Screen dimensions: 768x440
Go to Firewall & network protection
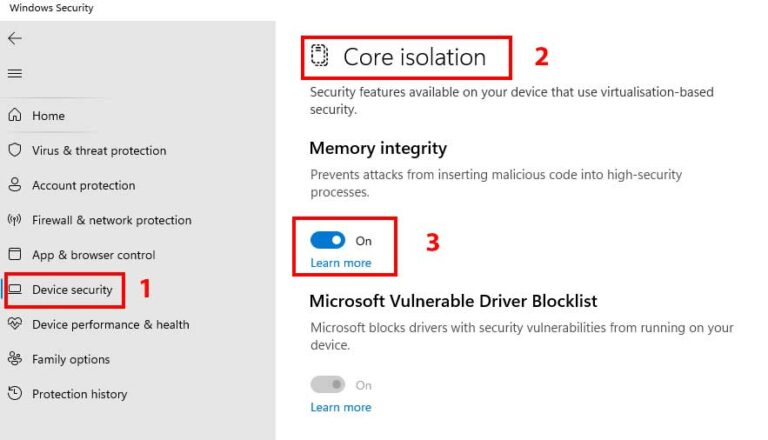click(111, 220)
